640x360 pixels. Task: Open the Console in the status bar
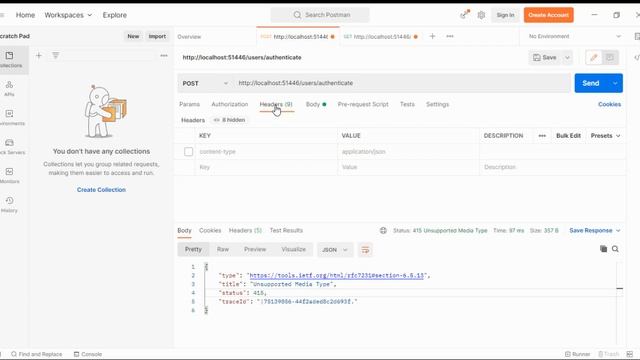88,354
